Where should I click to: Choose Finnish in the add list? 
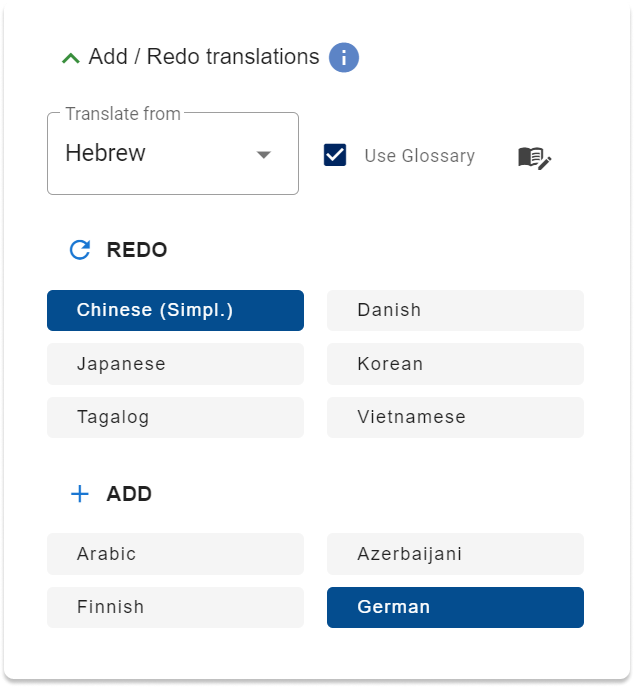point(175,607)
